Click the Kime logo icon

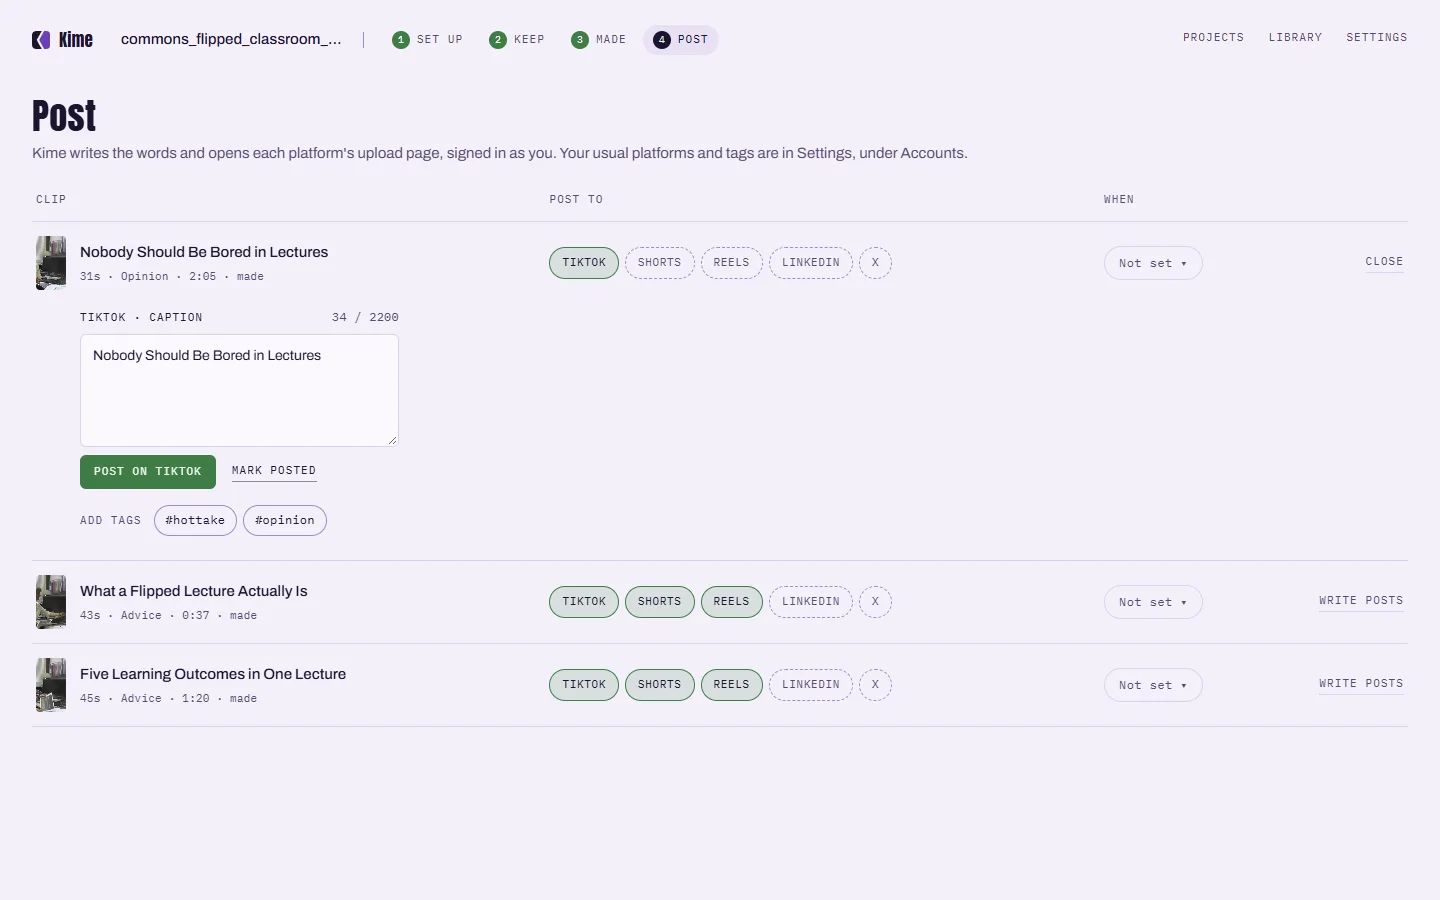[41, 40]
